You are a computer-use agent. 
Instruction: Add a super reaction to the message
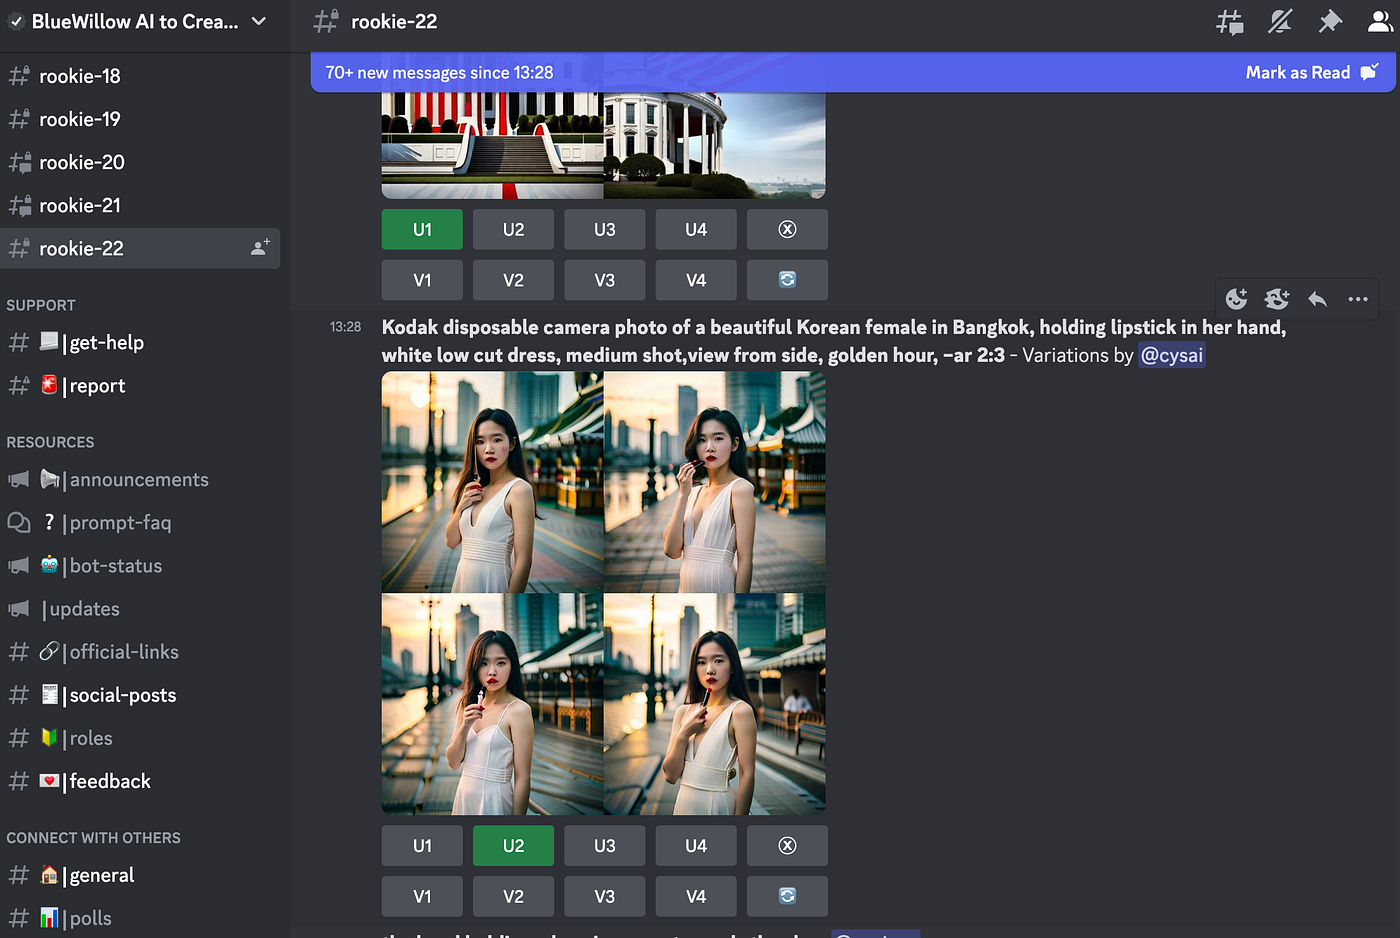click(1276, 298)
